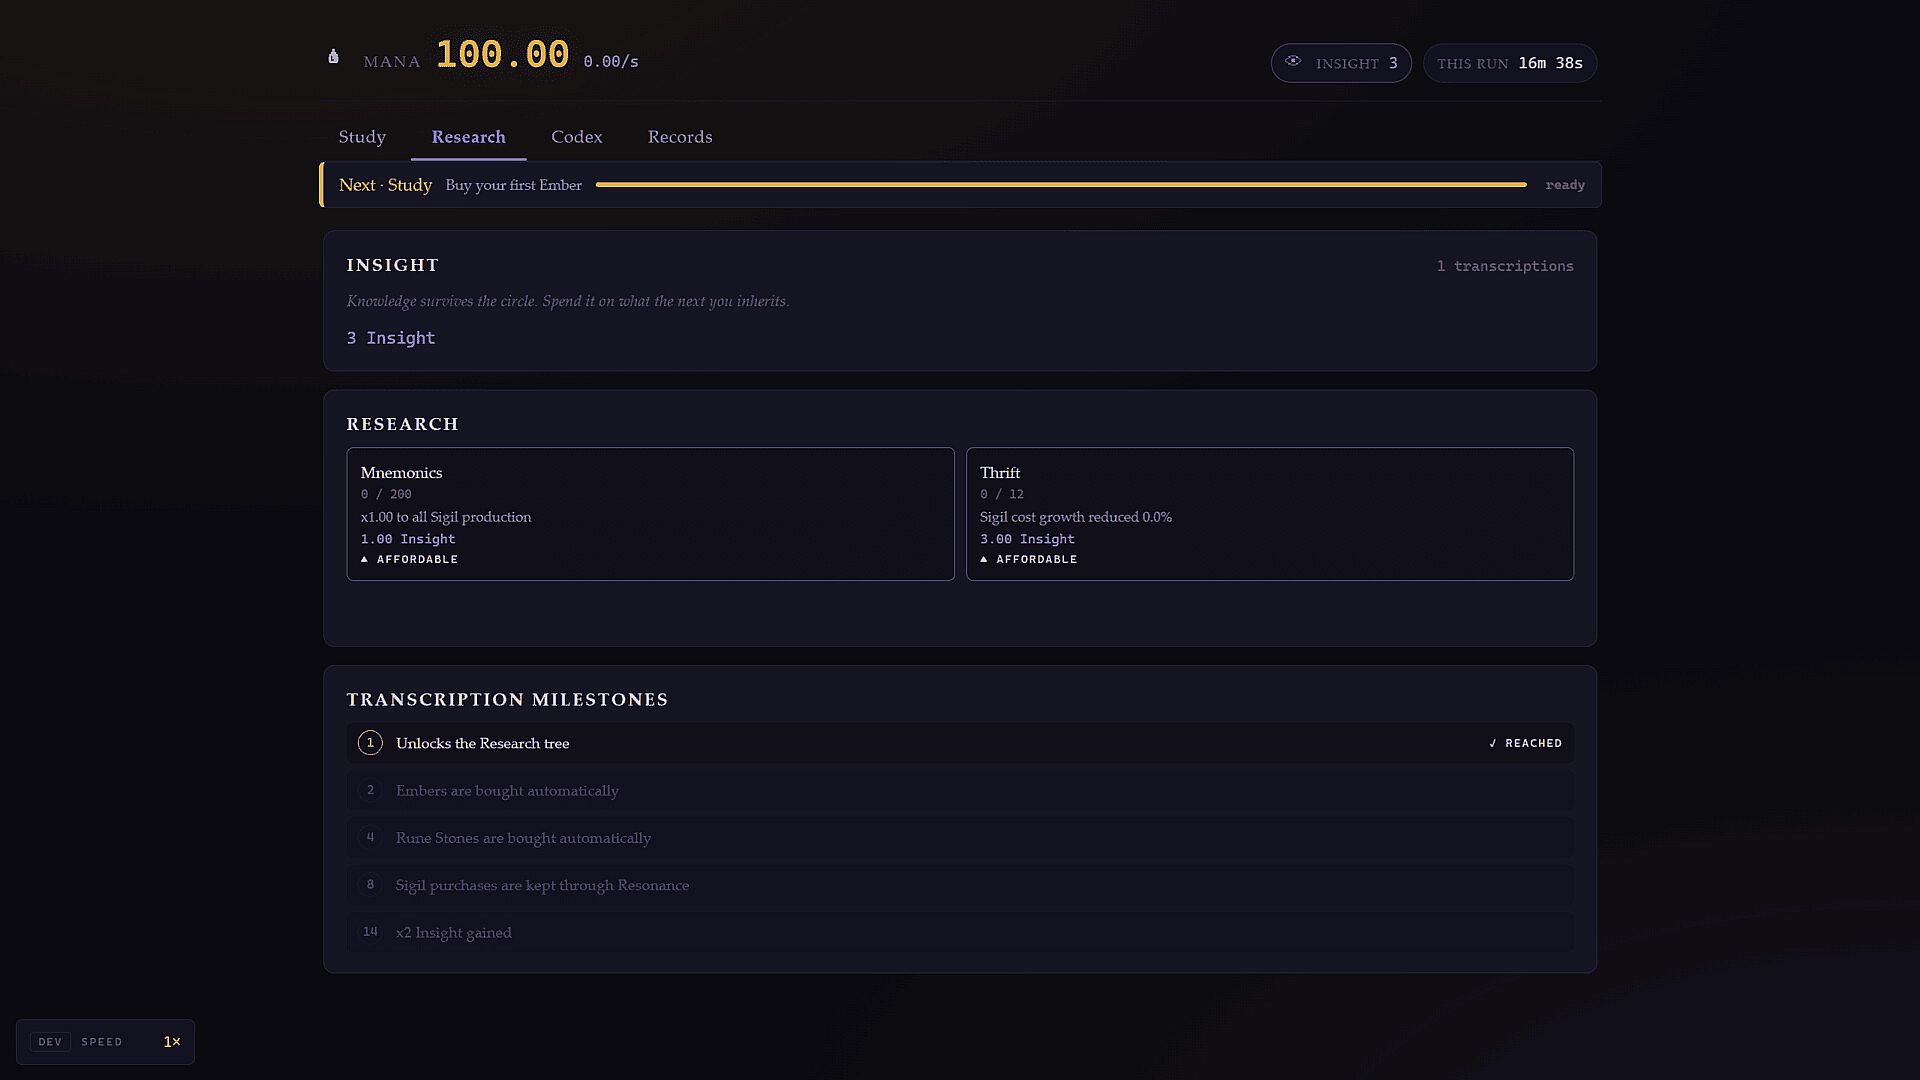
Task: Purchase the Thrift research upgrade
Action: click(1270, 514)
